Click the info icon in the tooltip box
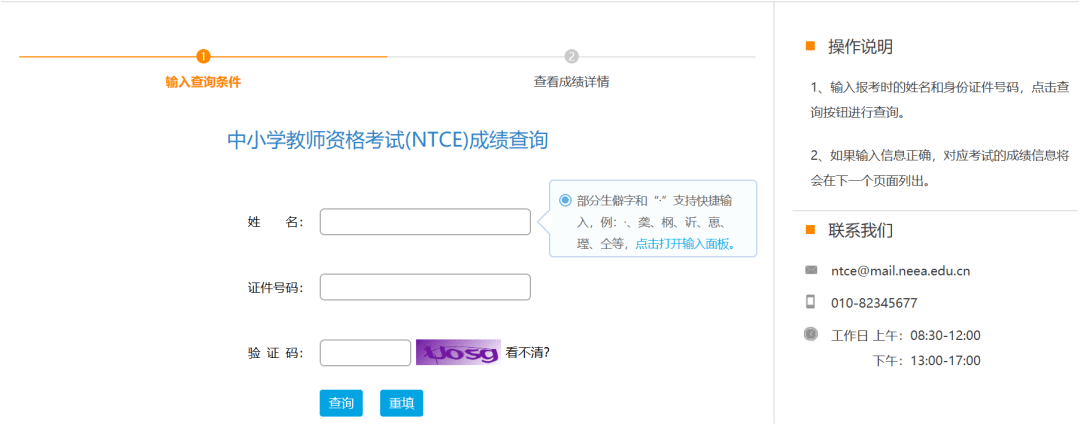 coord(566,200)
